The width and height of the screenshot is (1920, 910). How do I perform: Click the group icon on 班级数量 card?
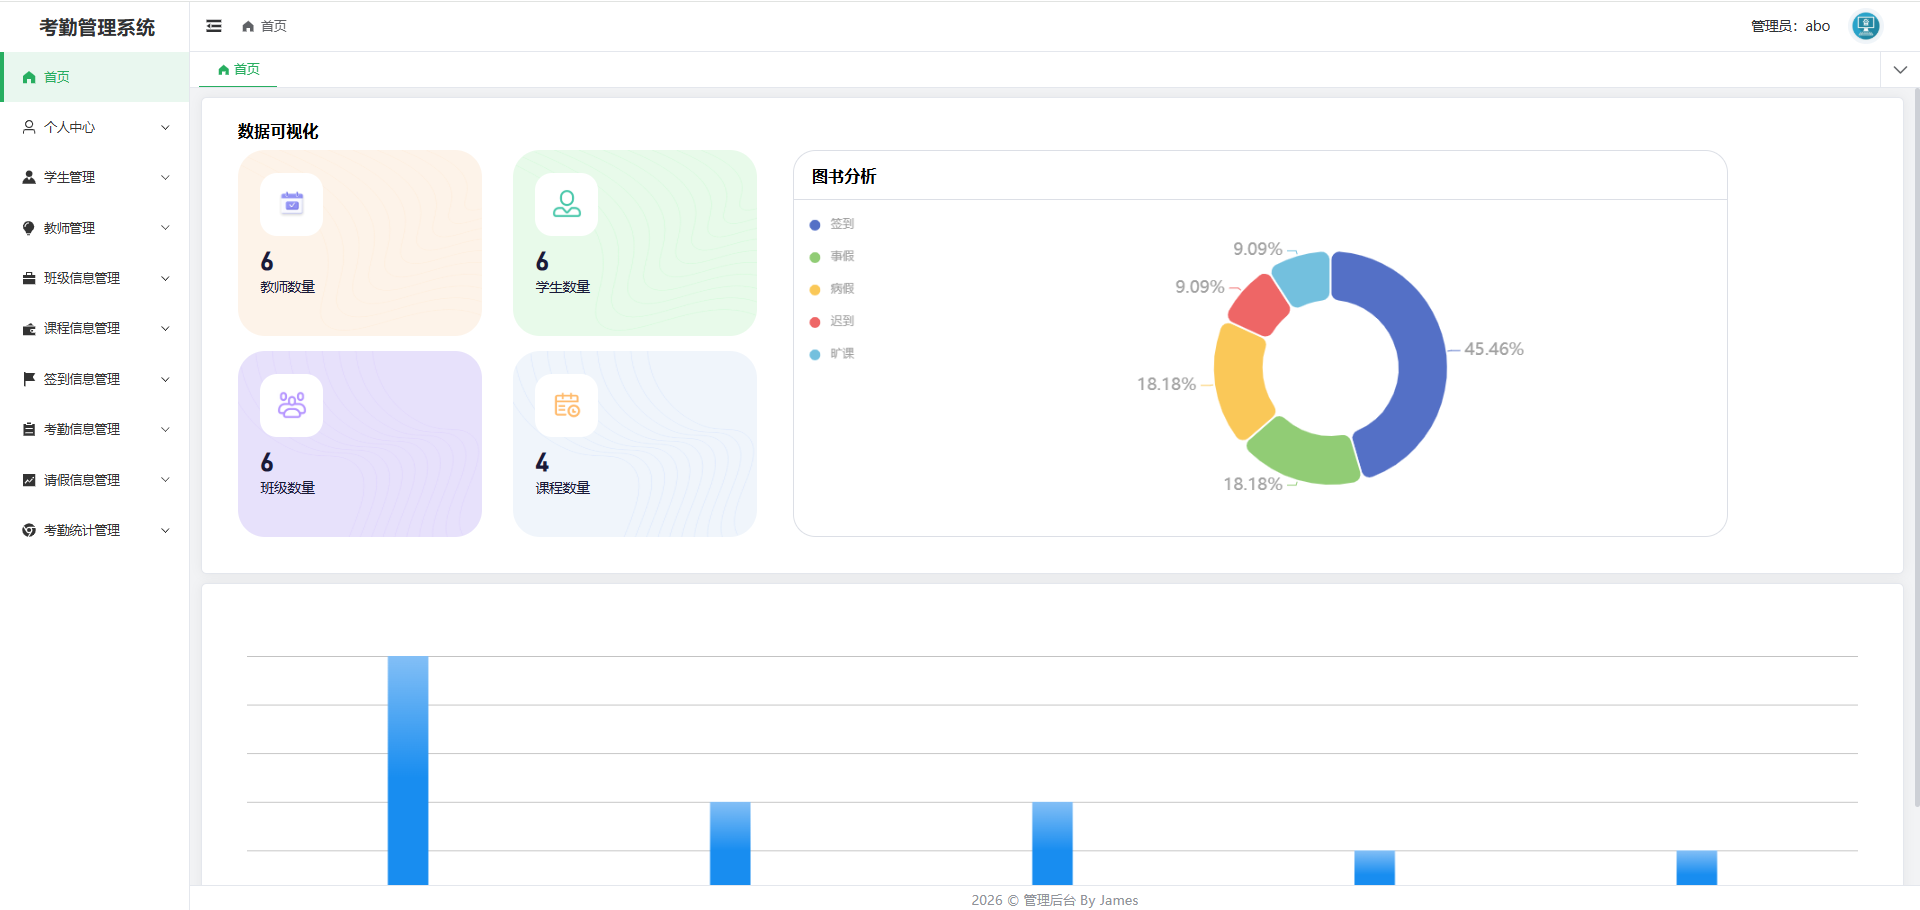(x=292, y=405)
